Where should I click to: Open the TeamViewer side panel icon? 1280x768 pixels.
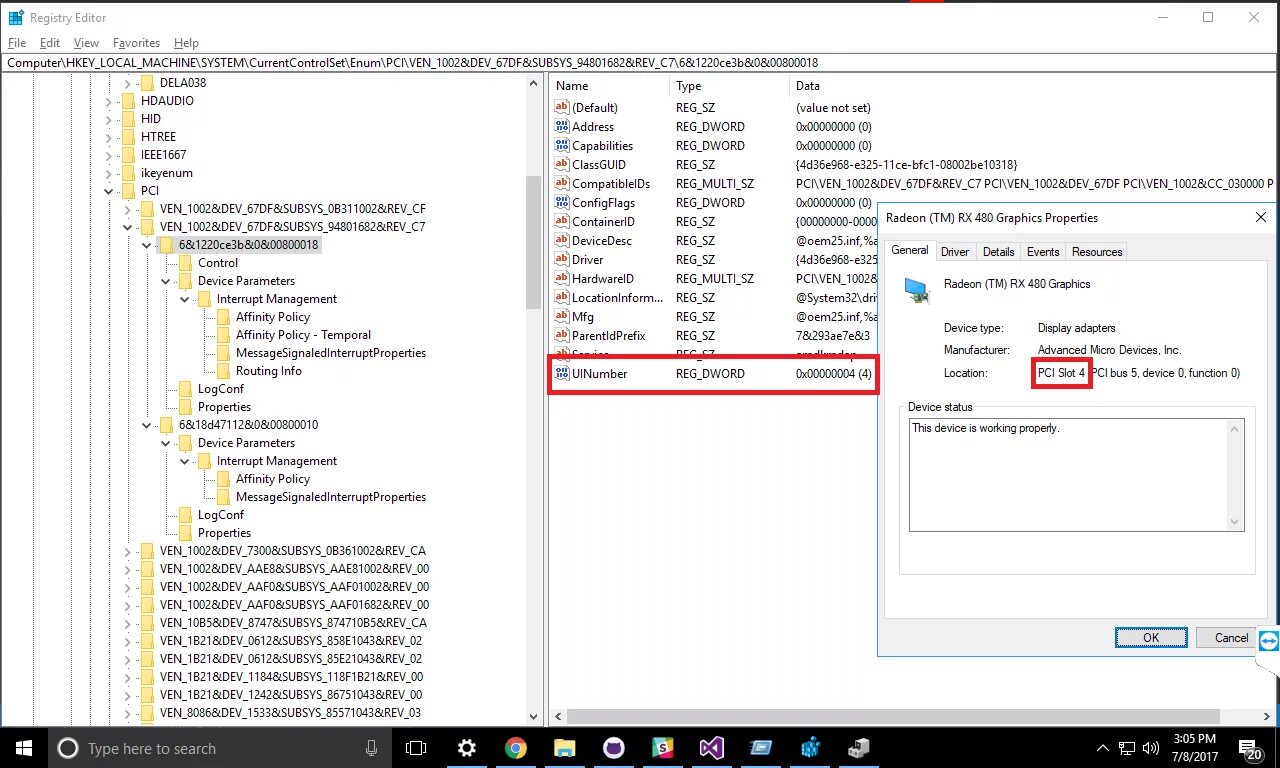click(1269, 640)
